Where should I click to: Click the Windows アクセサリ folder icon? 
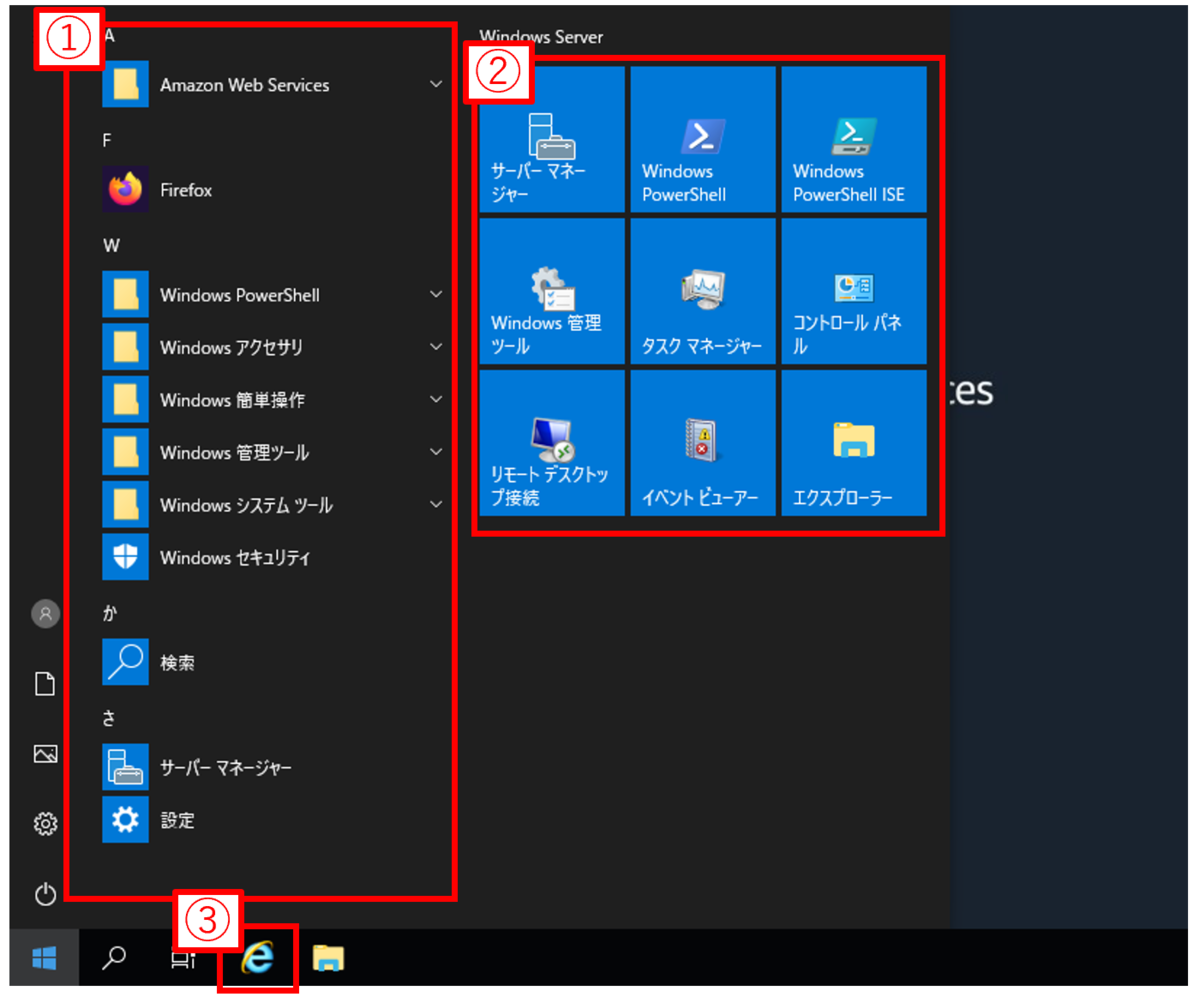pos(125,347)
